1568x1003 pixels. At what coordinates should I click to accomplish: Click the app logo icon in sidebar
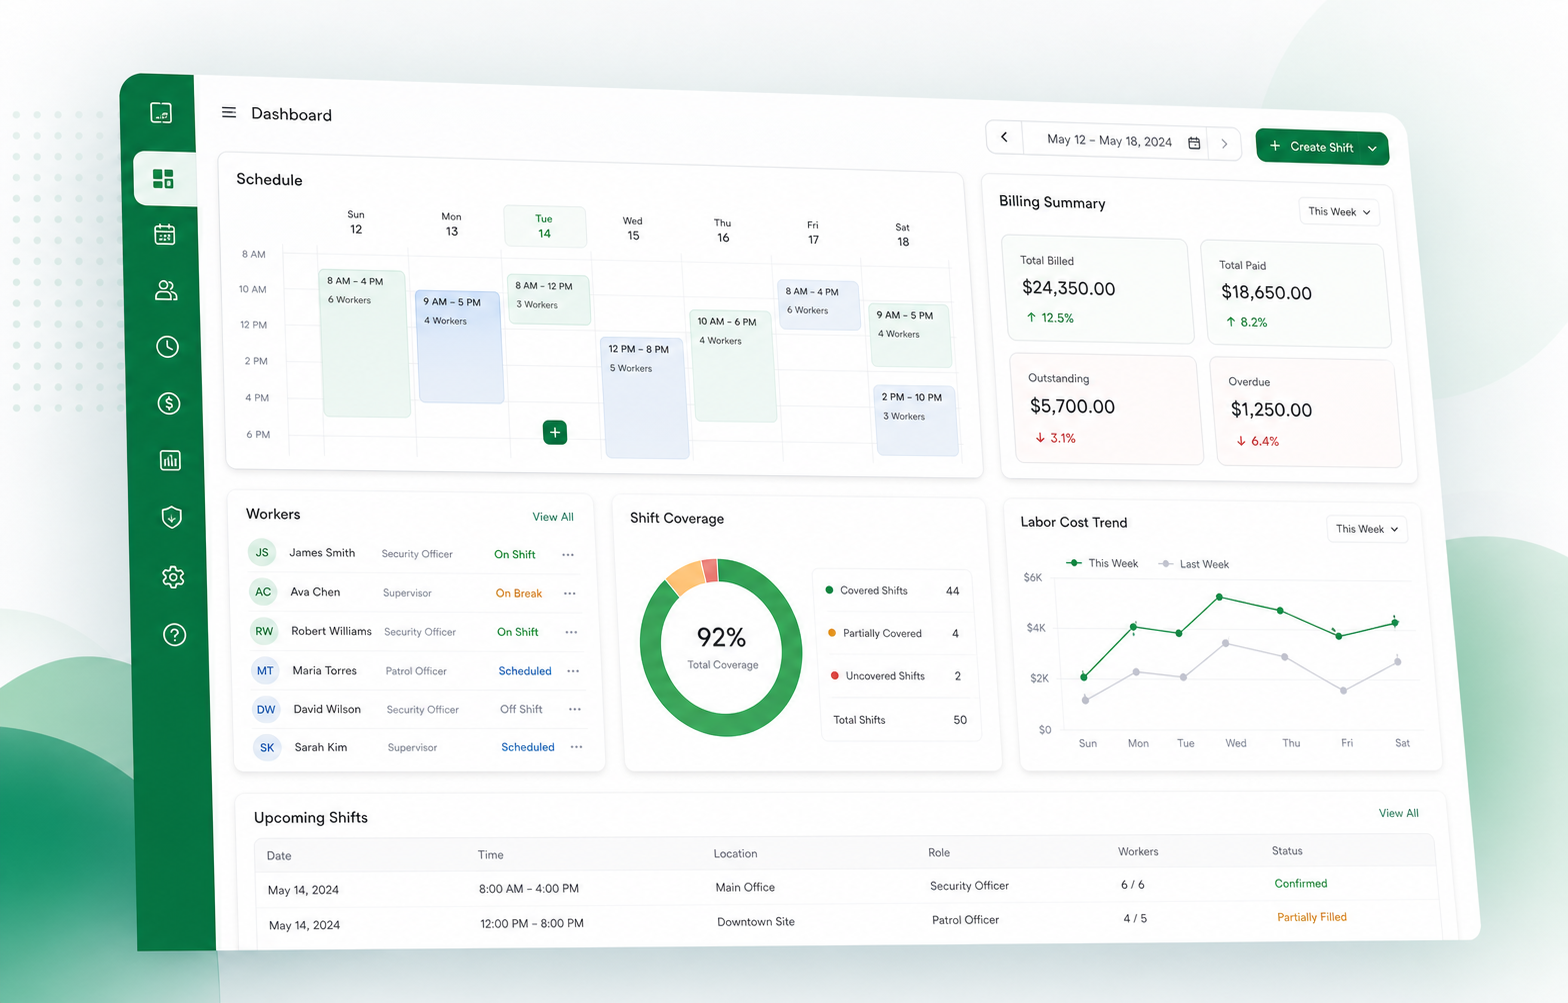[161, 113]
